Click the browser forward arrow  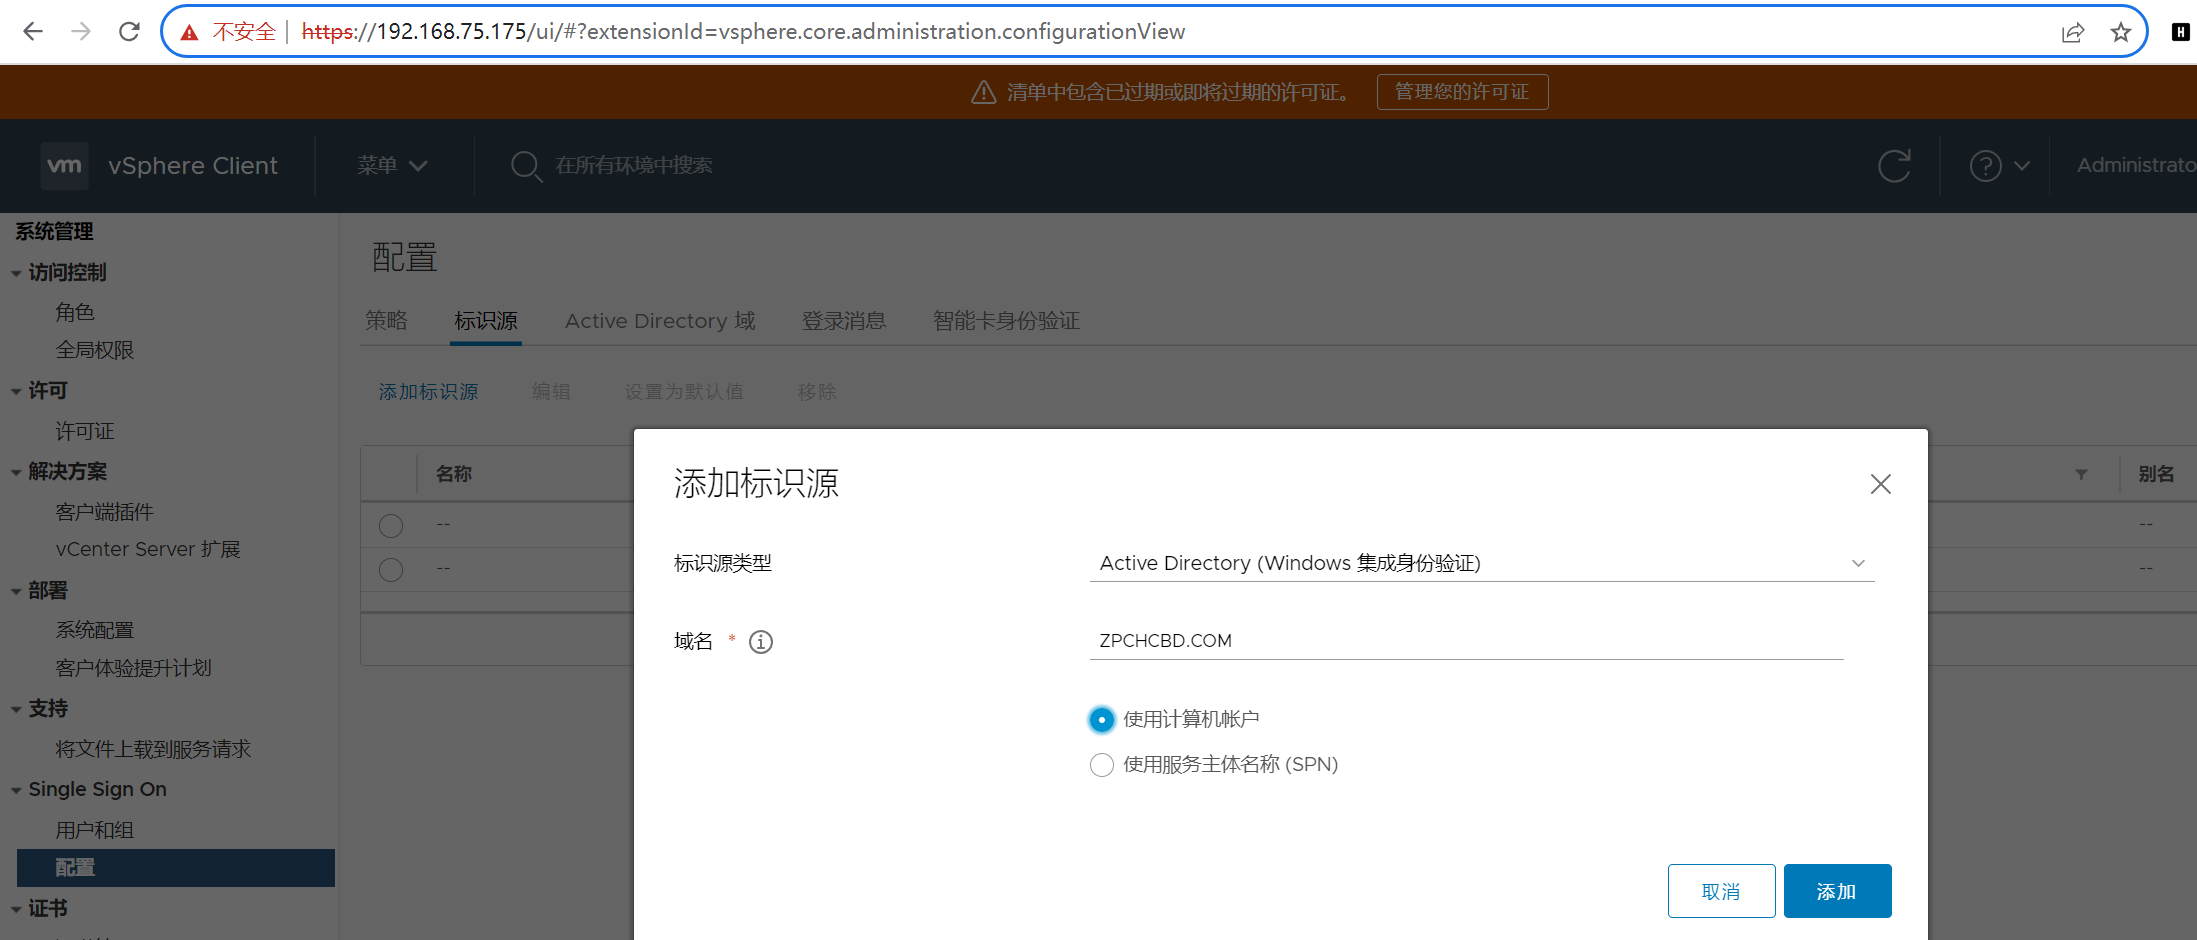[81, 32]
